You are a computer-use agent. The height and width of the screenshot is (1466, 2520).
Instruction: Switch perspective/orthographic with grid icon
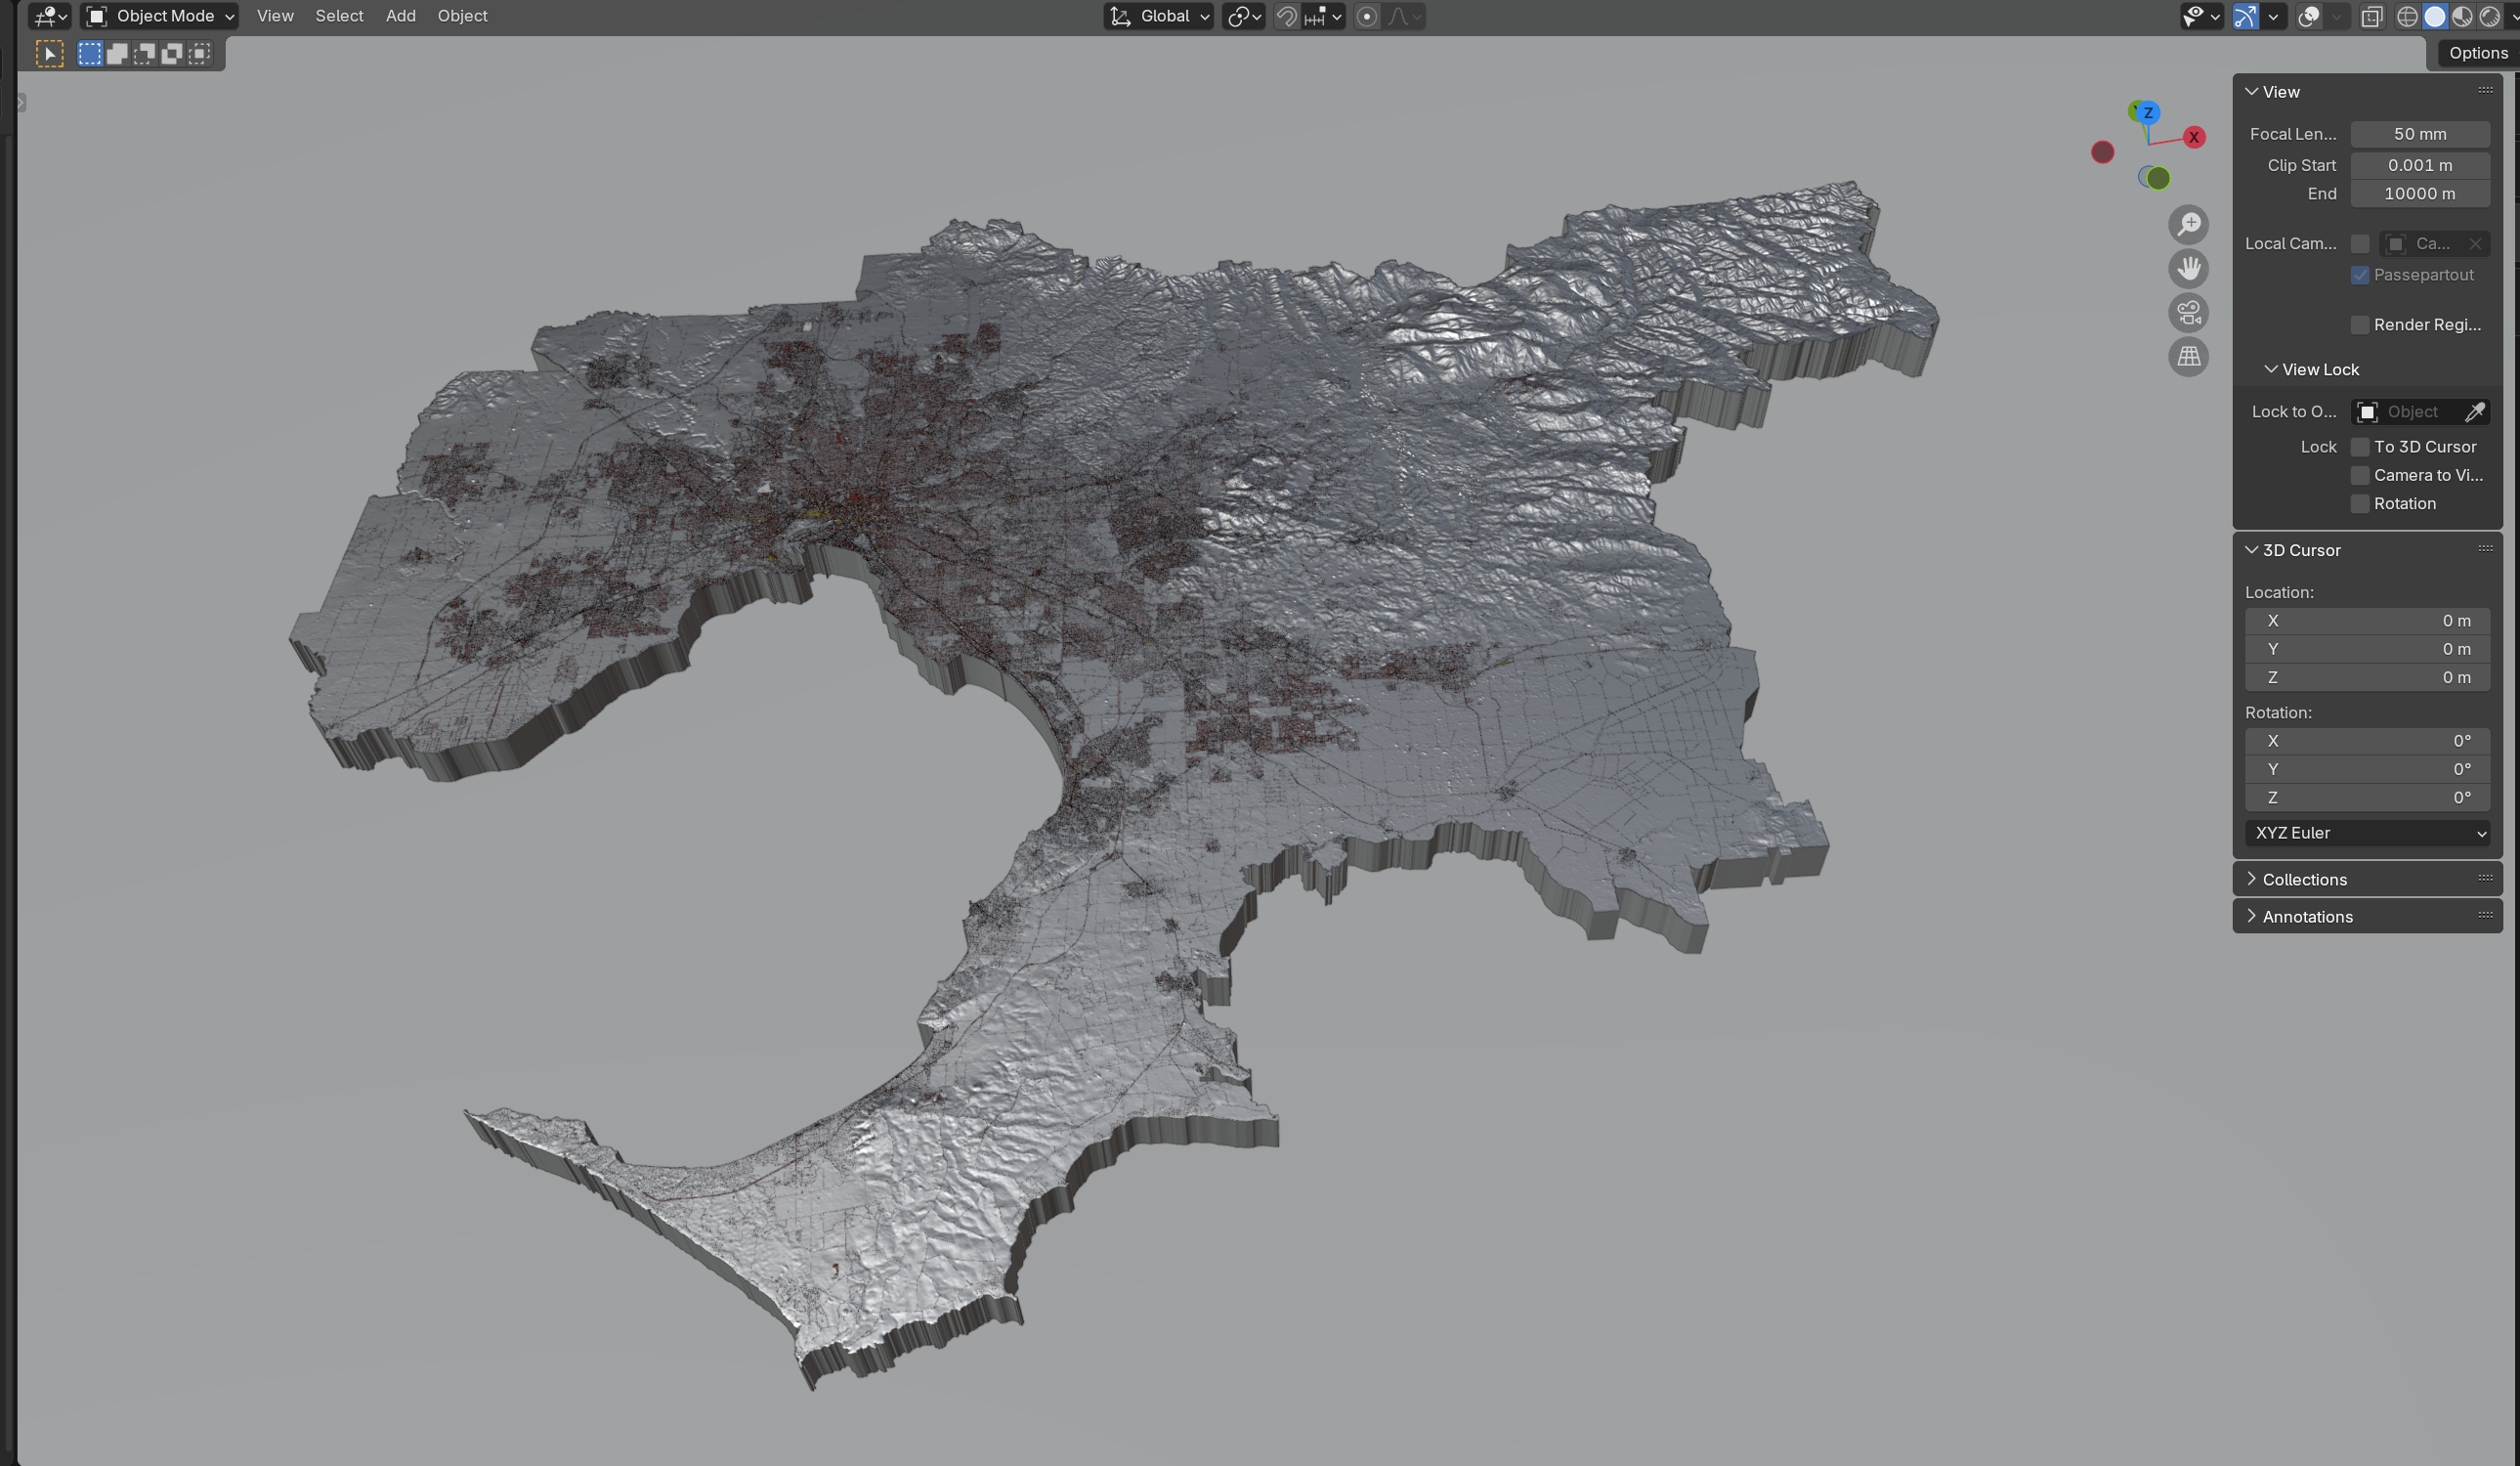(x=2188, y=357)
